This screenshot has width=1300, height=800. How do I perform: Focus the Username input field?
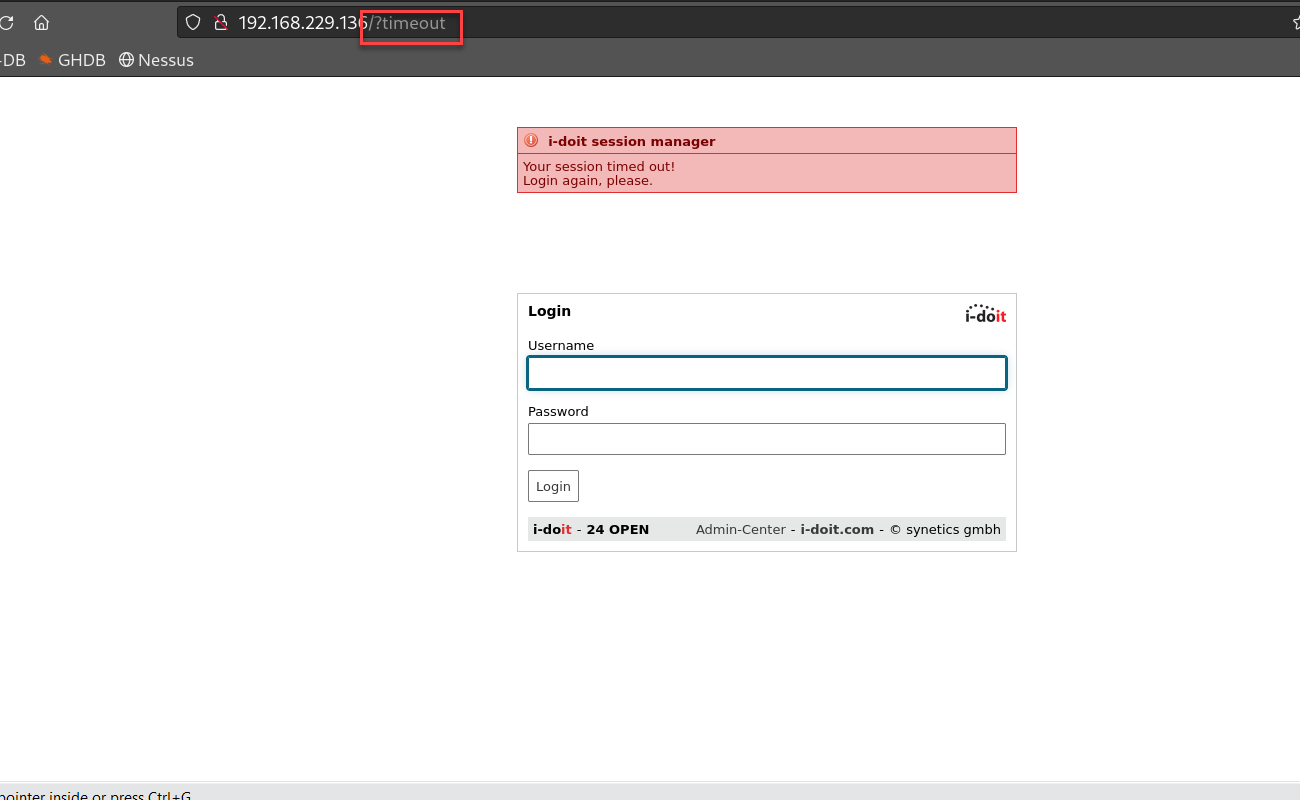(766, 372)
